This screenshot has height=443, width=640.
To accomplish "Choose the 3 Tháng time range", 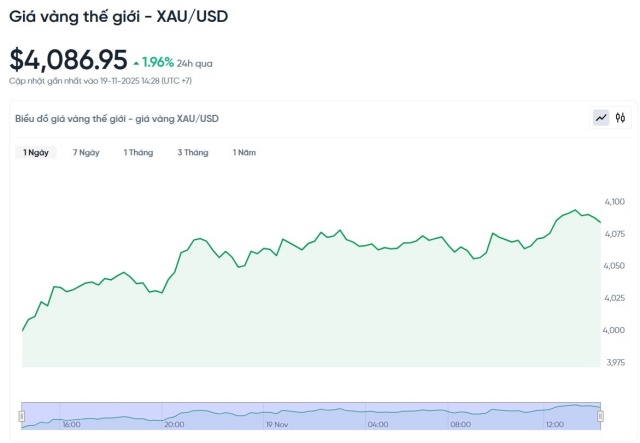I will [193, 153].
